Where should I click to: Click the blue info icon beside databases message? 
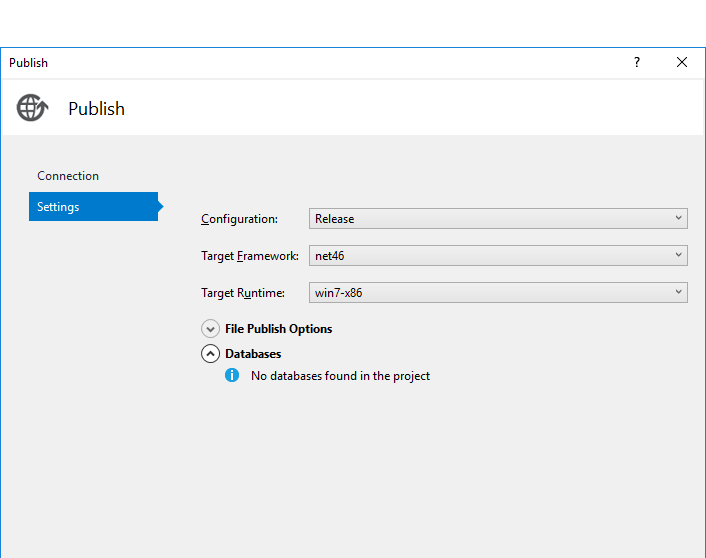click(232, 376)
